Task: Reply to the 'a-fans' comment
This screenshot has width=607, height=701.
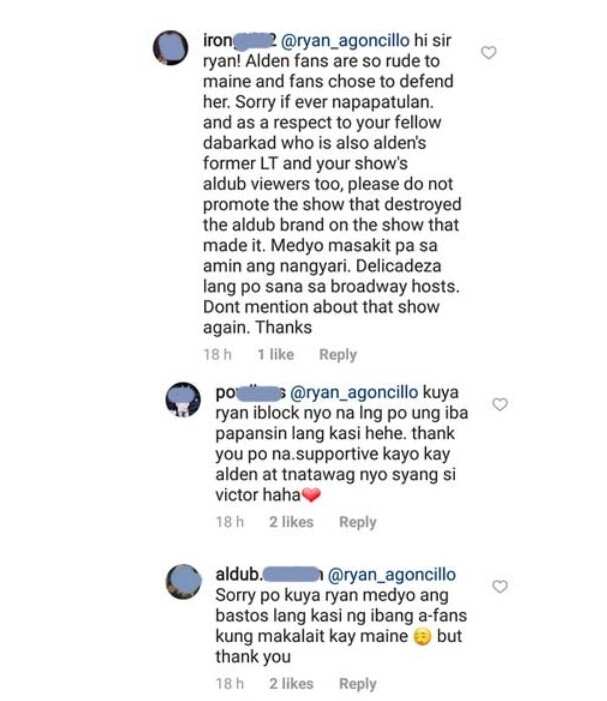Action: click(x=358, y=684)
